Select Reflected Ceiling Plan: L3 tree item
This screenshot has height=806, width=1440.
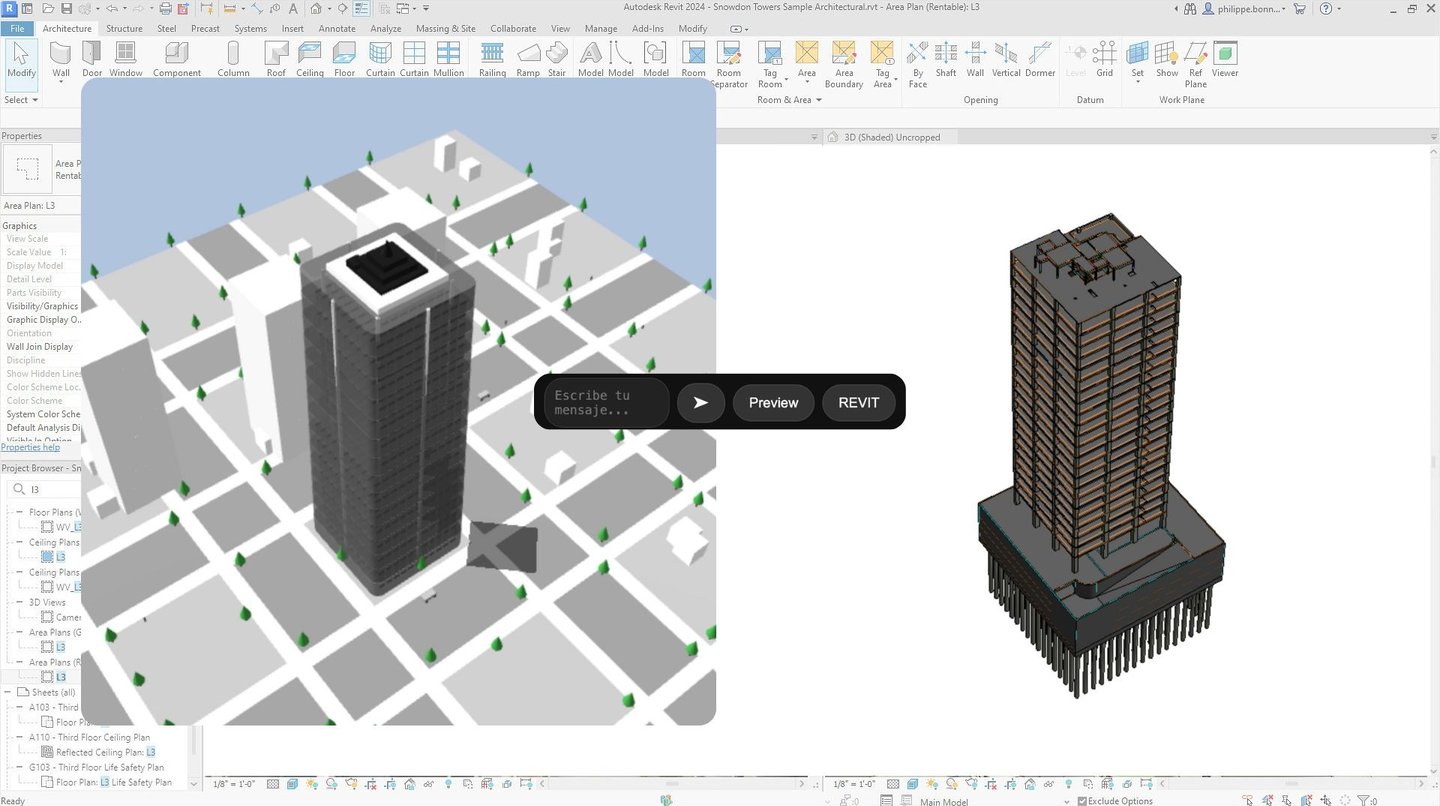[106, 752]
